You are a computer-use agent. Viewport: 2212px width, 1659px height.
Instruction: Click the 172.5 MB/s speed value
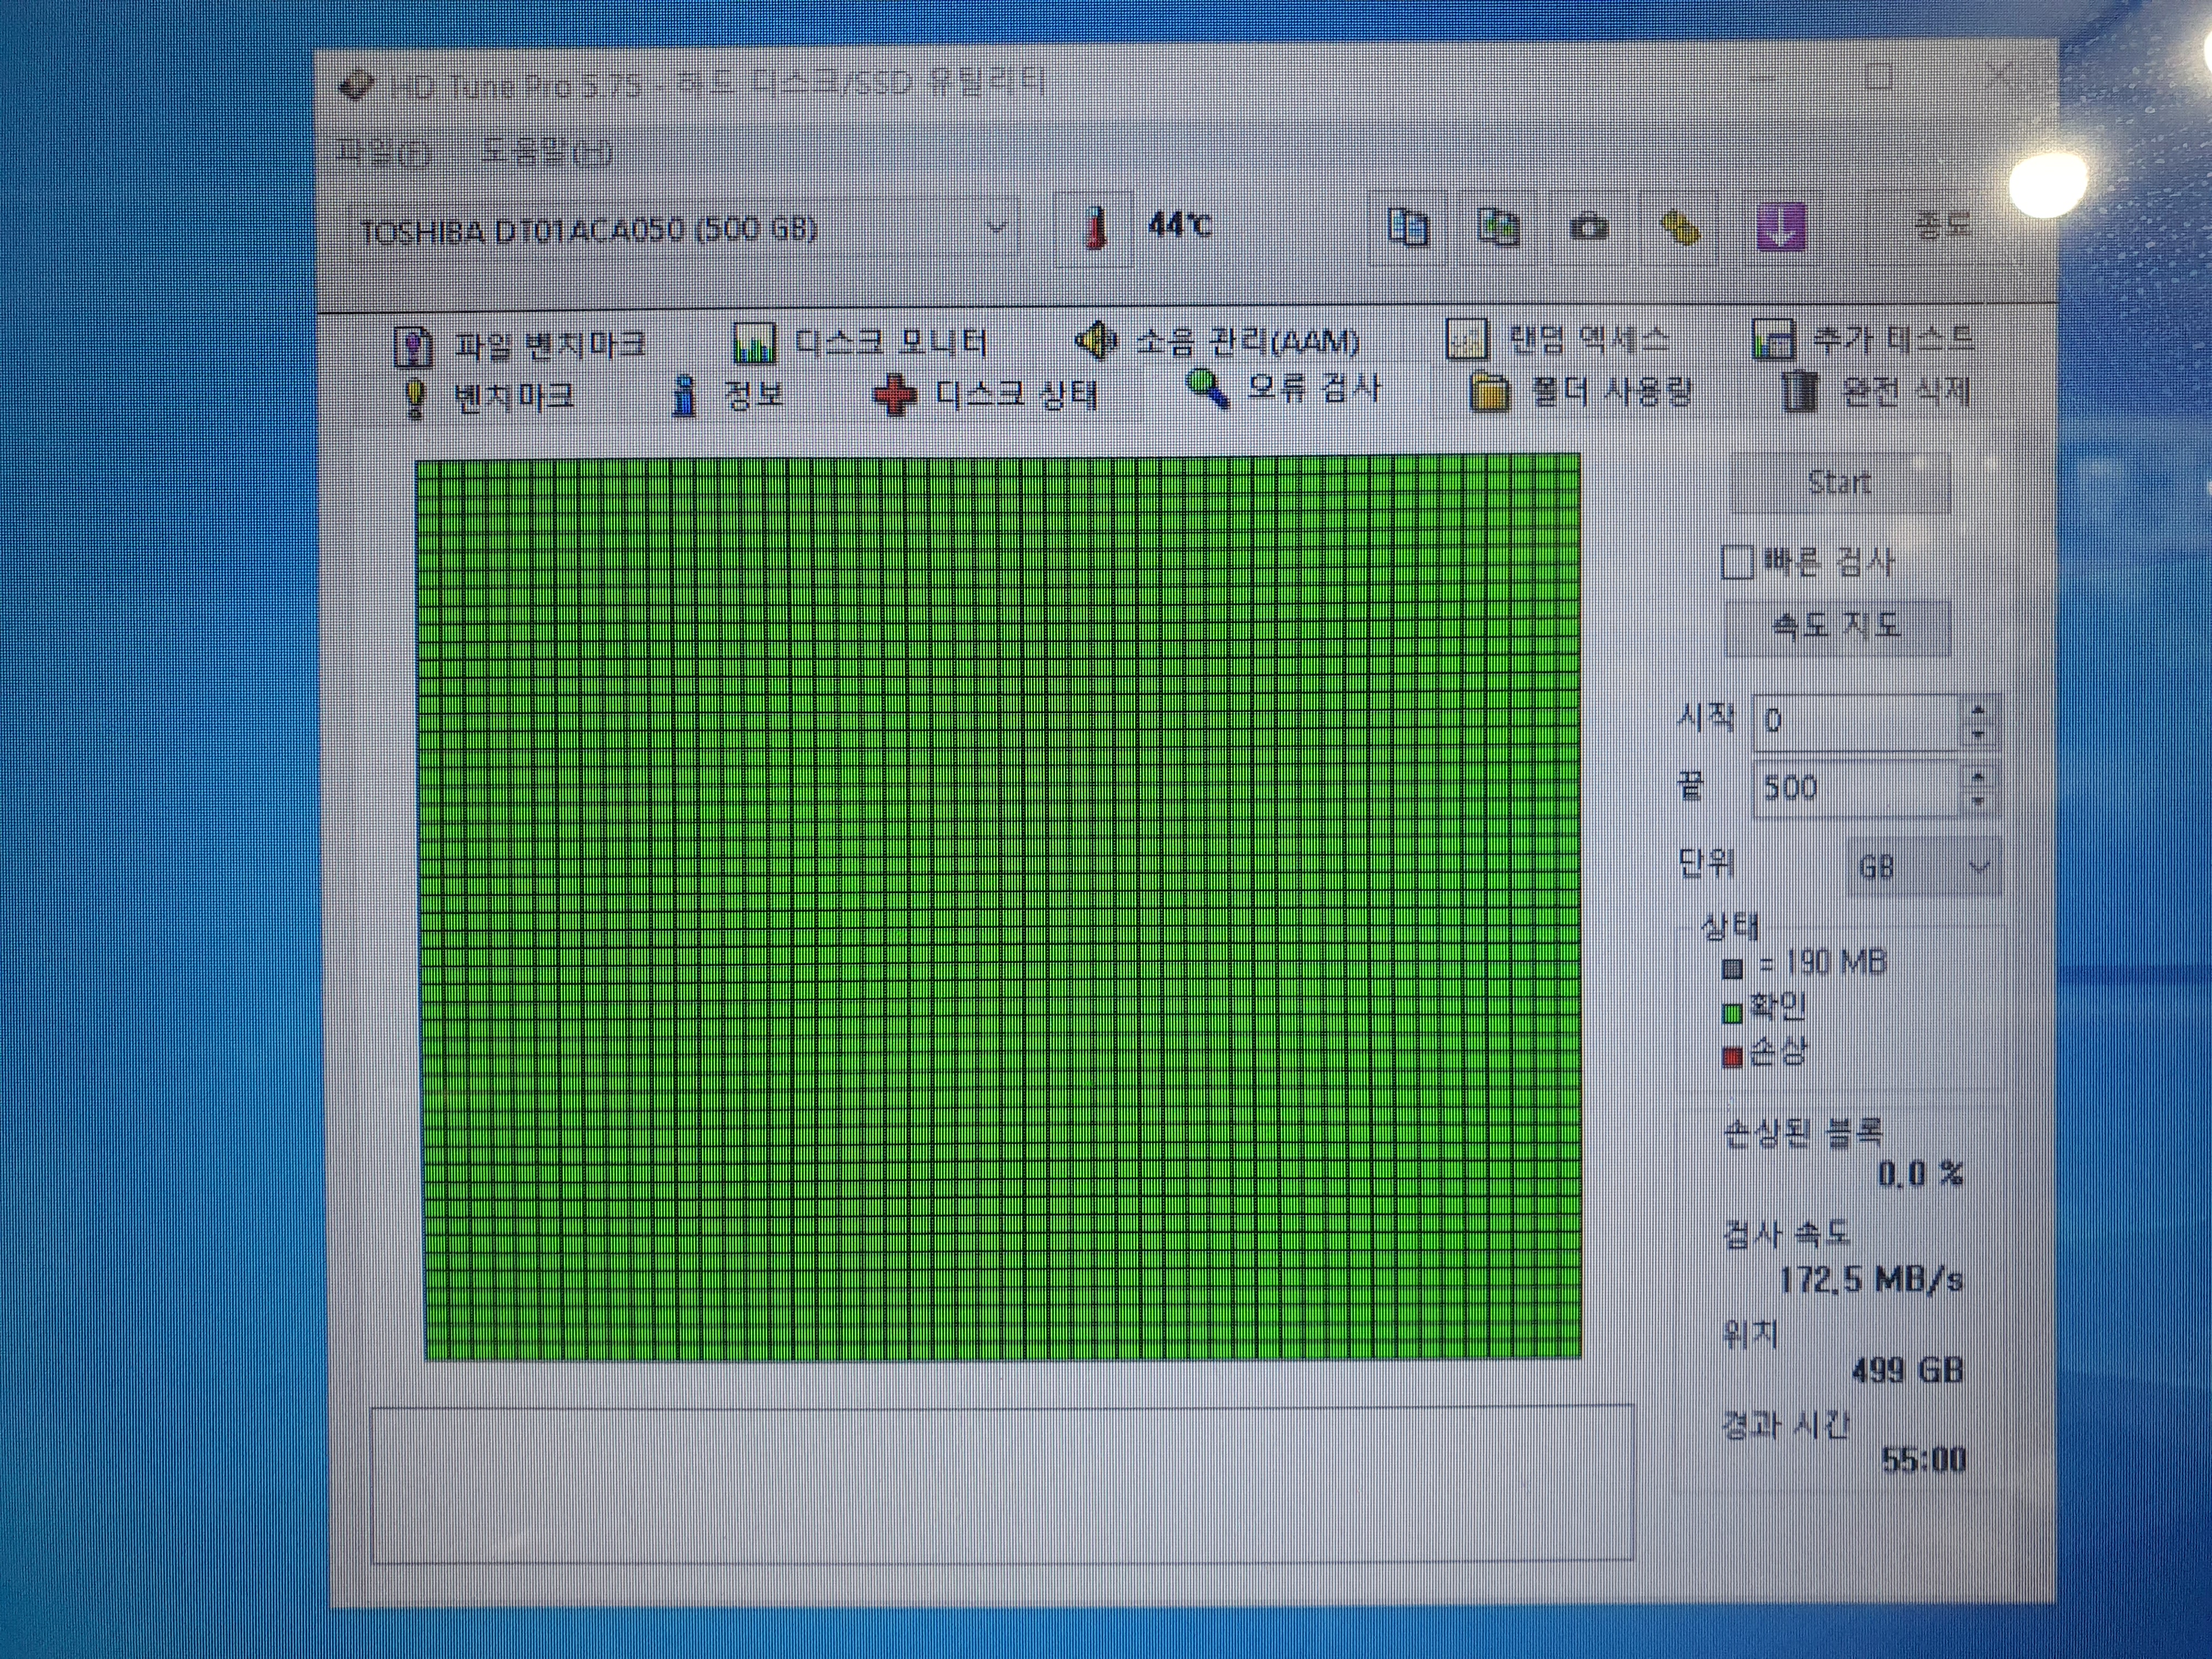pos(1871,1279)
